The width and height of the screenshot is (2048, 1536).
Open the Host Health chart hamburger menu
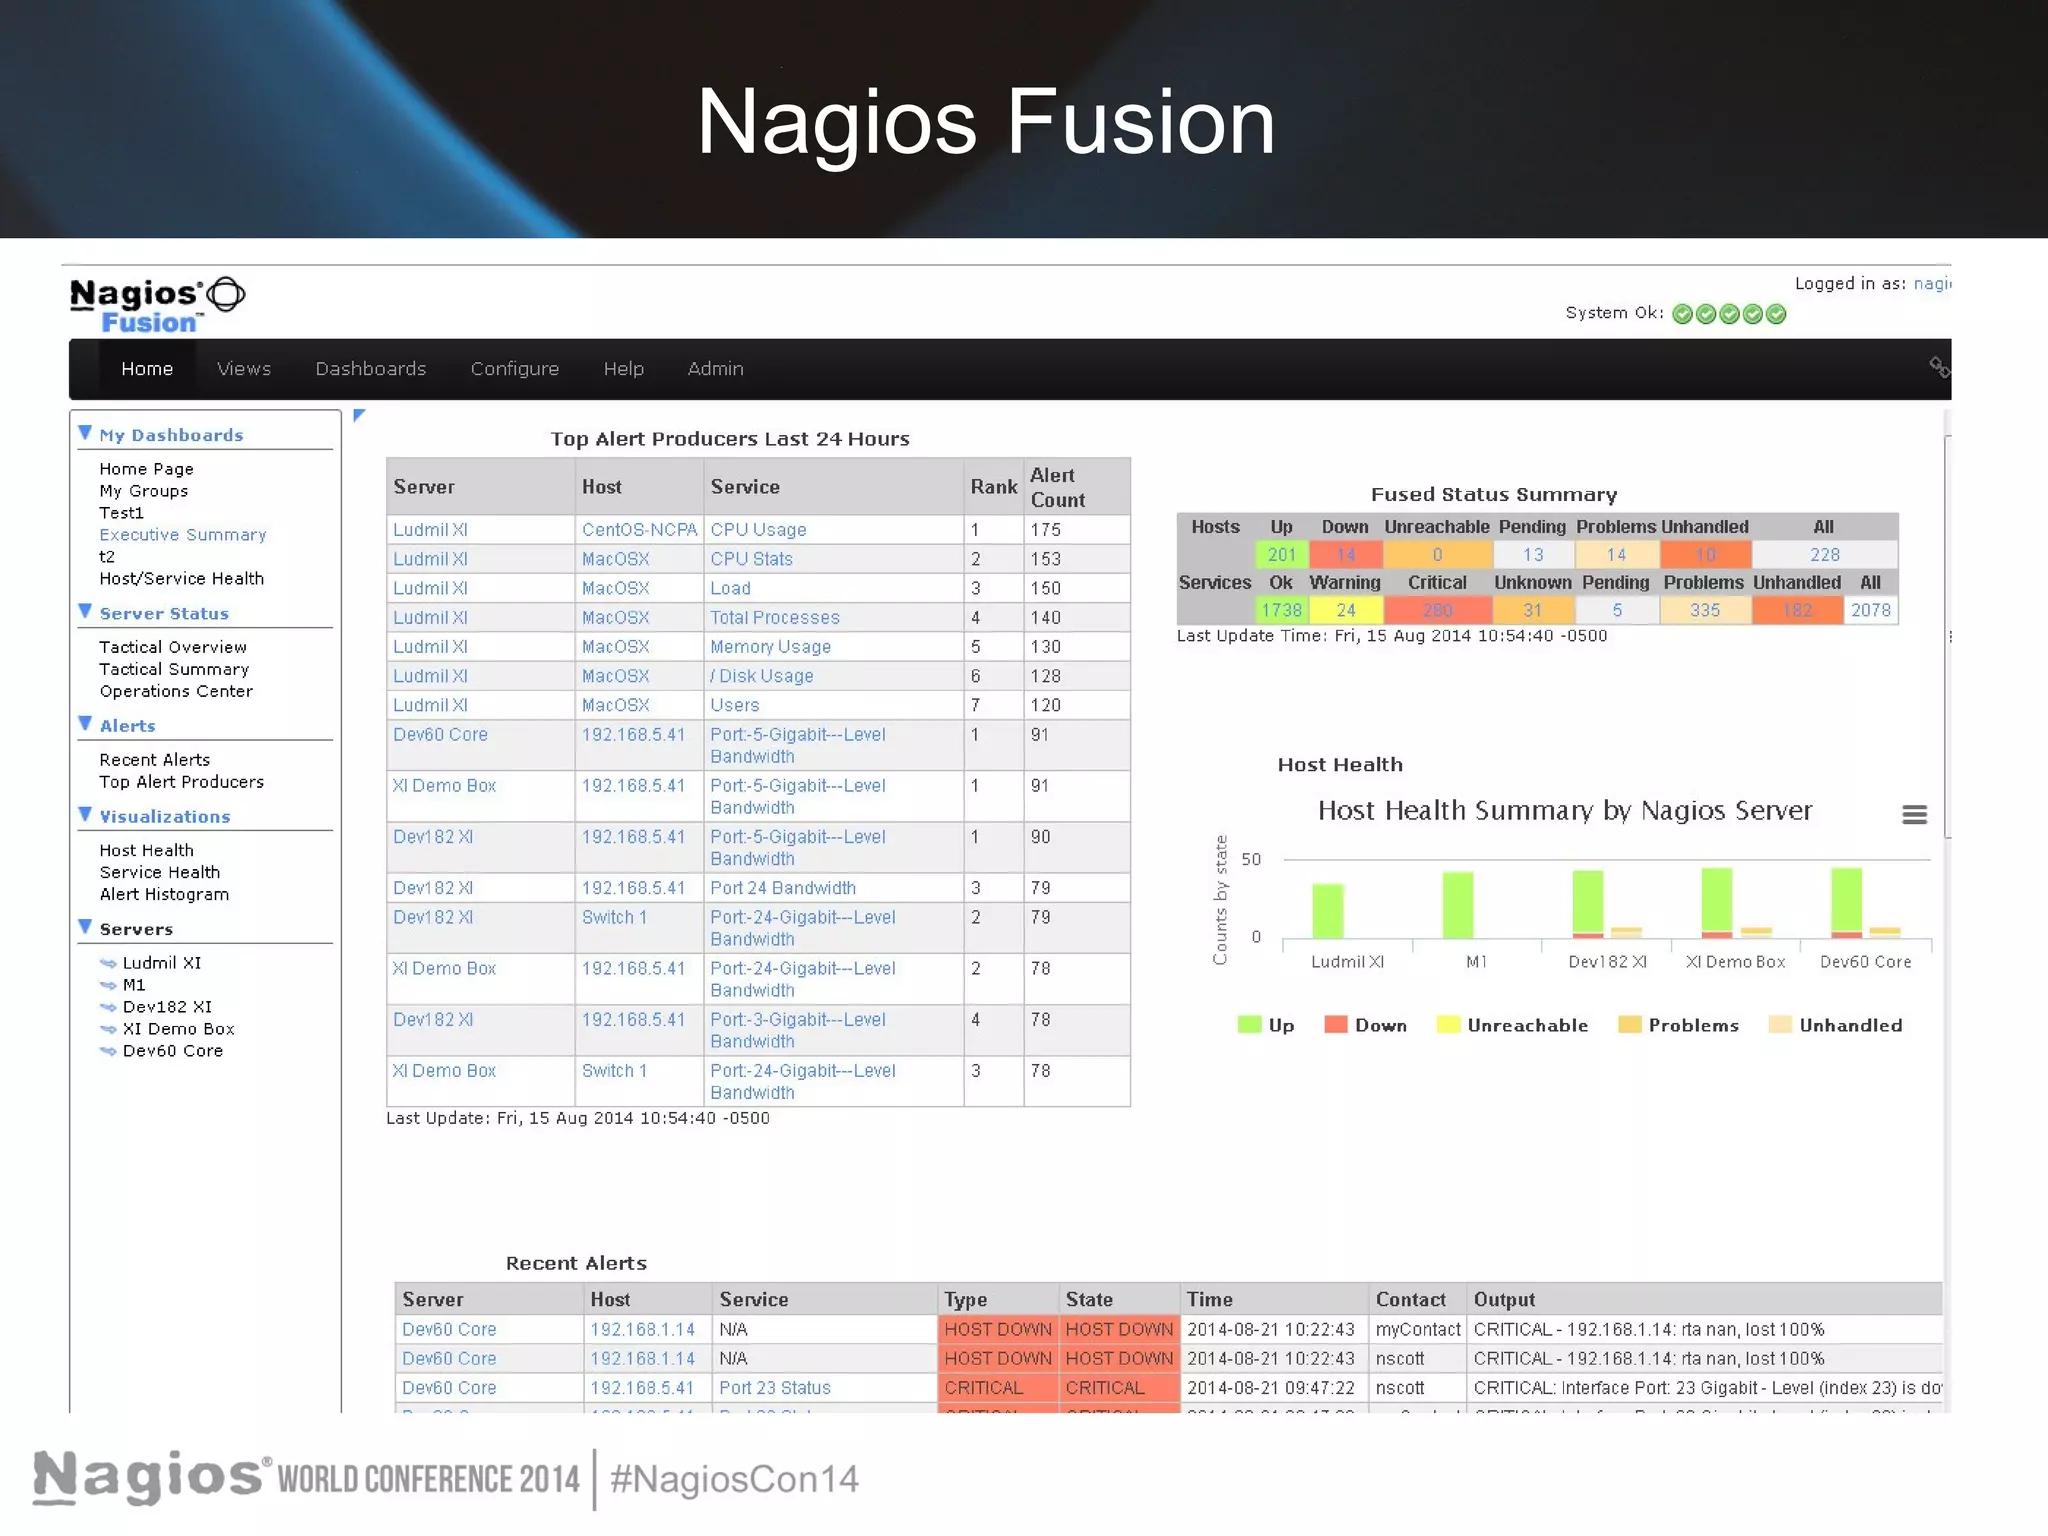click(1914, 814)
